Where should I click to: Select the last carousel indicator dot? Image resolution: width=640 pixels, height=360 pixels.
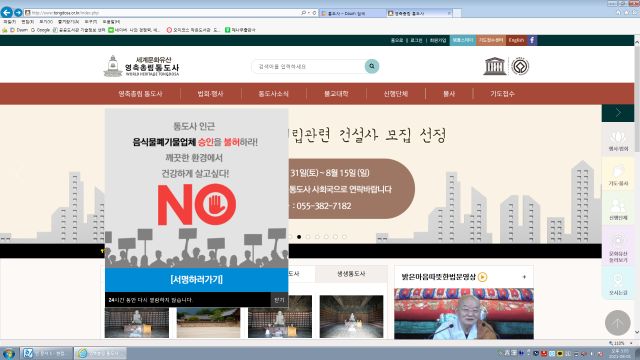coord(344,237)
